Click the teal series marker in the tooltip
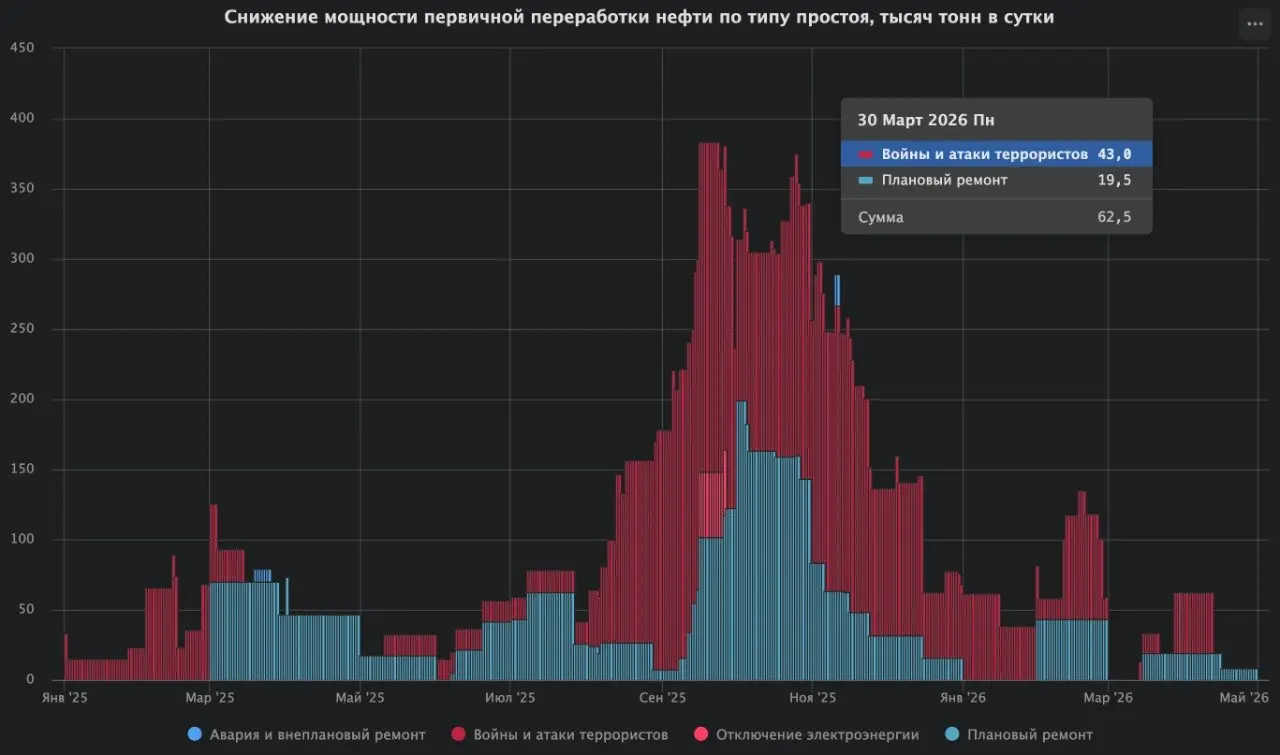This screenshot has width=1280, height=755. tap(866, 181)
